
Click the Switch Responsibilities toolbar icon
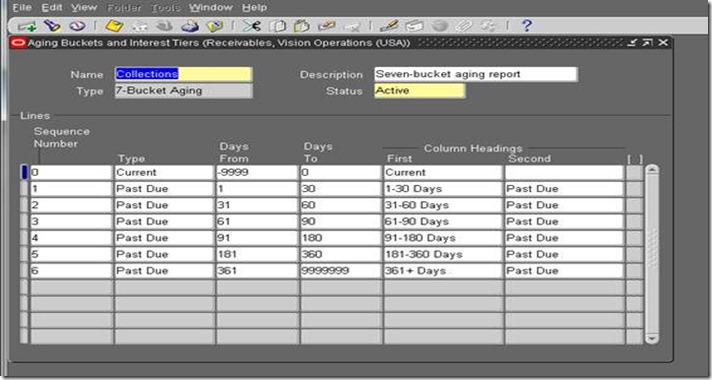pyautogui.click(x=165, y=26)
